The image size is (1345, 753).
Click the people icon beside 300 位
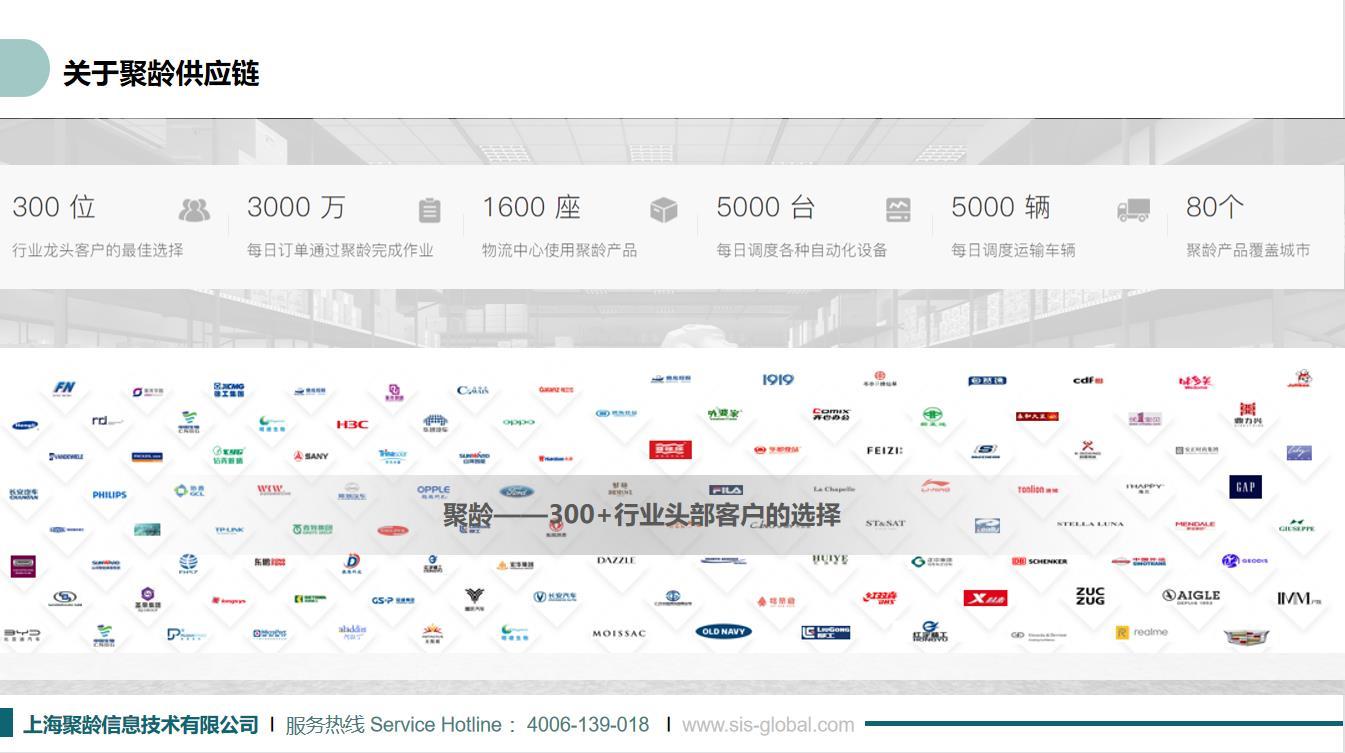pos(195,210)
